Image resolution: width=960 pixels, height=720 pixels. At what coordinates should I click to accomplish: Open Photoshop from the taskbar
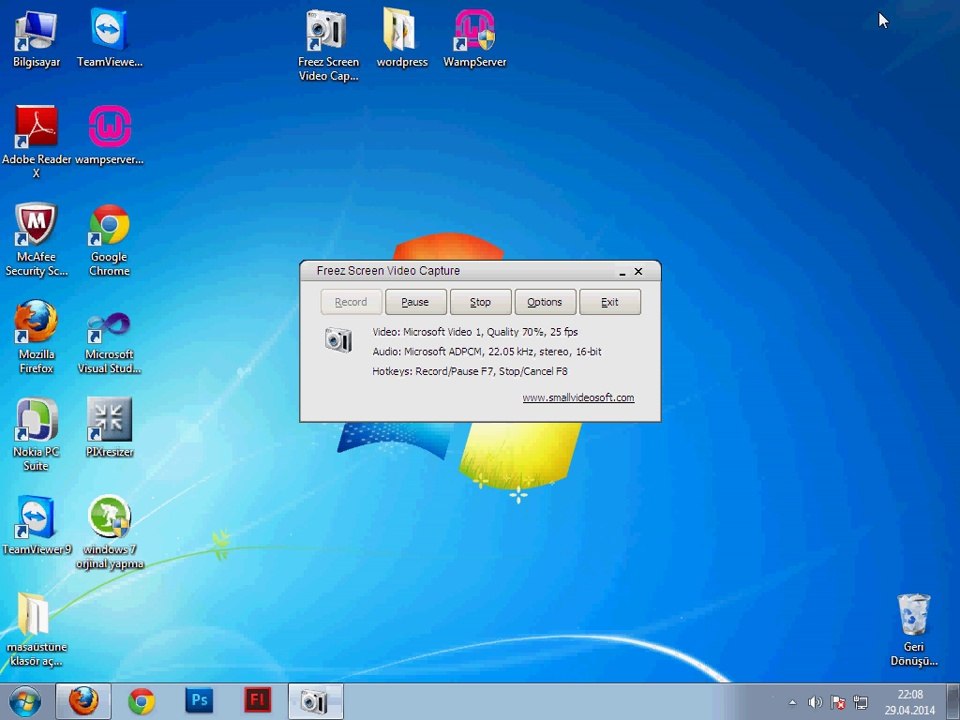pyautogui.click(x=200, y=702)
